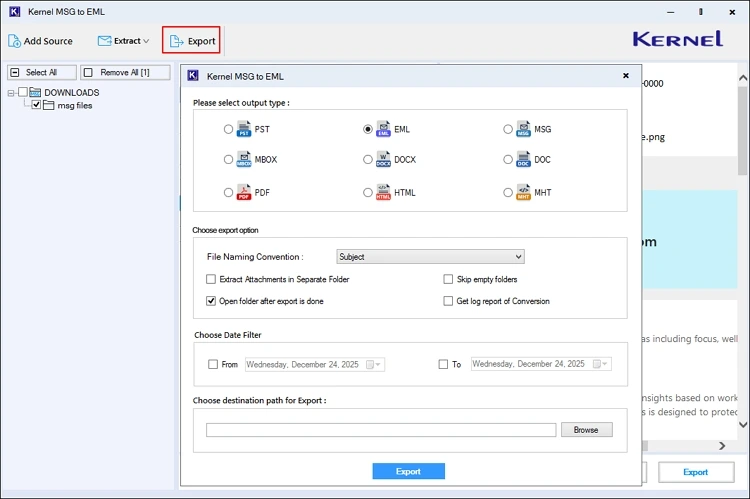750x499 pixels.
Task: Select HTML output type radio button
Action: click(x=368, y=192)
